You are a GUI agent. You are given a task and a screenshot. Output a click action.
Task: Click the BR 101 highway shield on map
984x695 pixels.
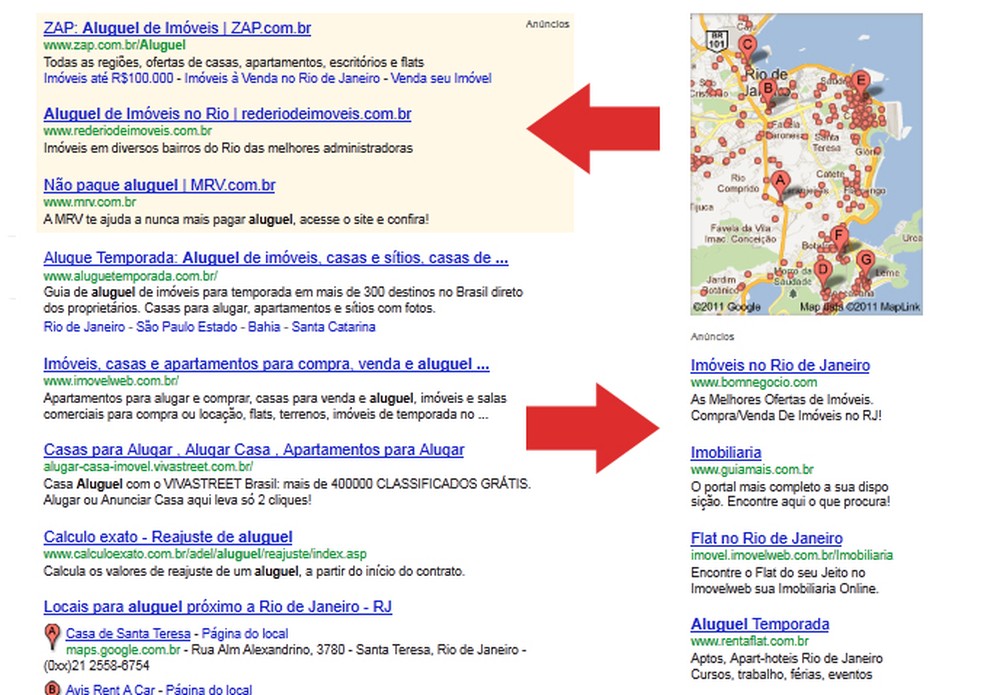coord(717,40)
